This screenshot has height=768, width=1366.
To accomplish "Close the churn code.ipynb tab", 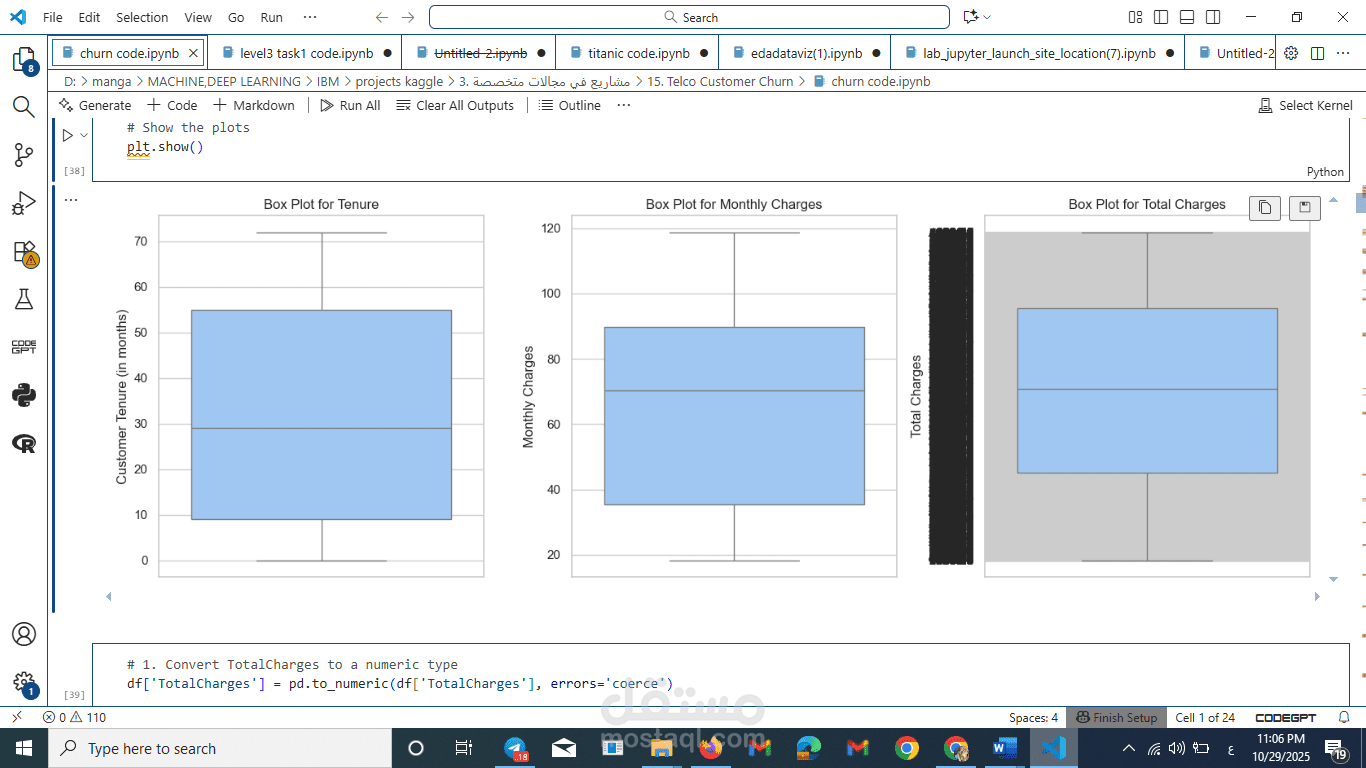I will [x=194, y=53].
